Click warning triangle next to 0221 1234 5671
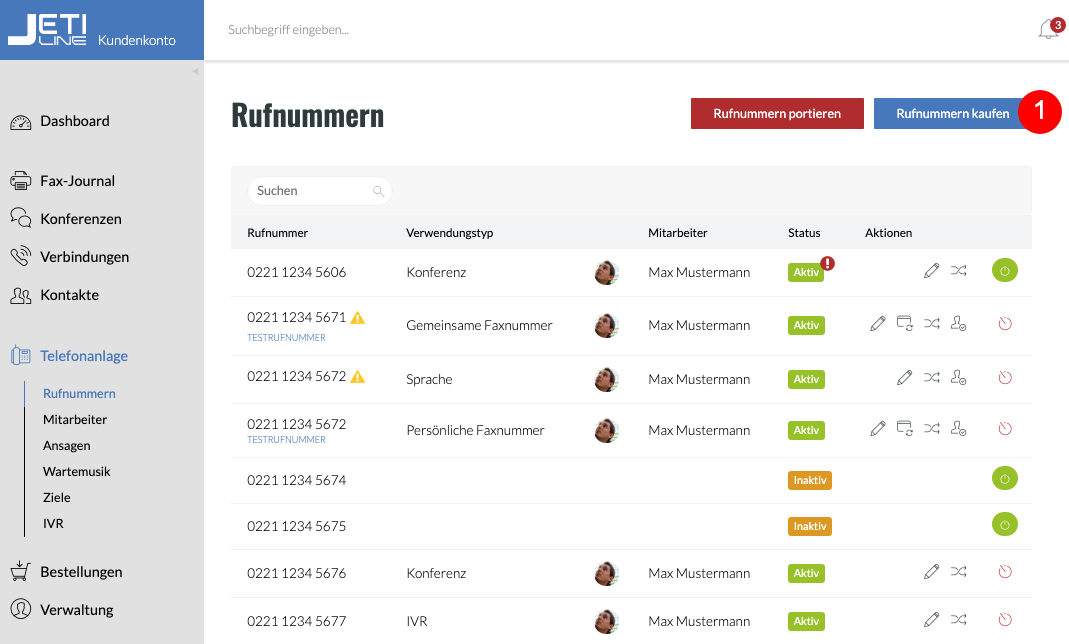 358,318
